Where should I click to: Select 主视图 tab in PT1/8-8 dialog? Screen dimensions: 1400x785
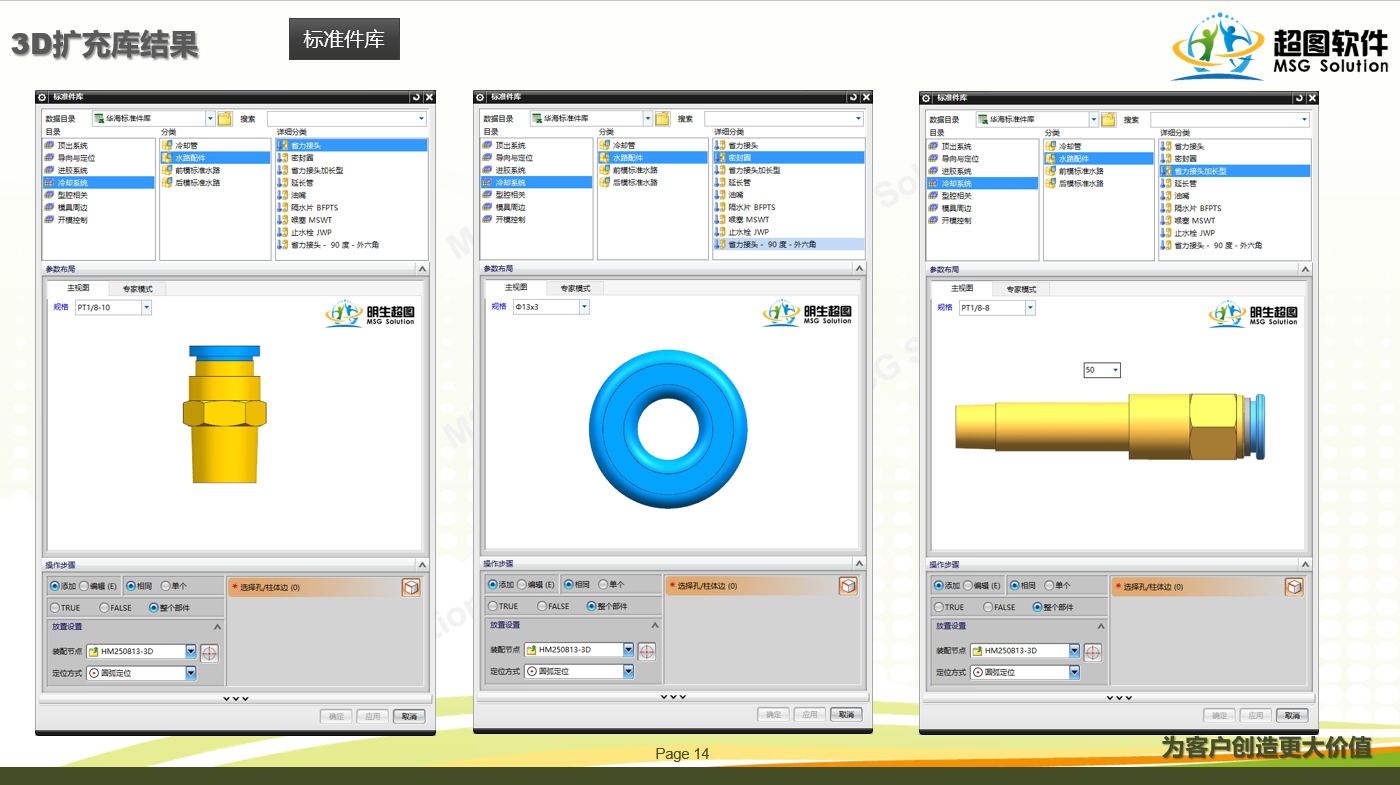(961, 288)
